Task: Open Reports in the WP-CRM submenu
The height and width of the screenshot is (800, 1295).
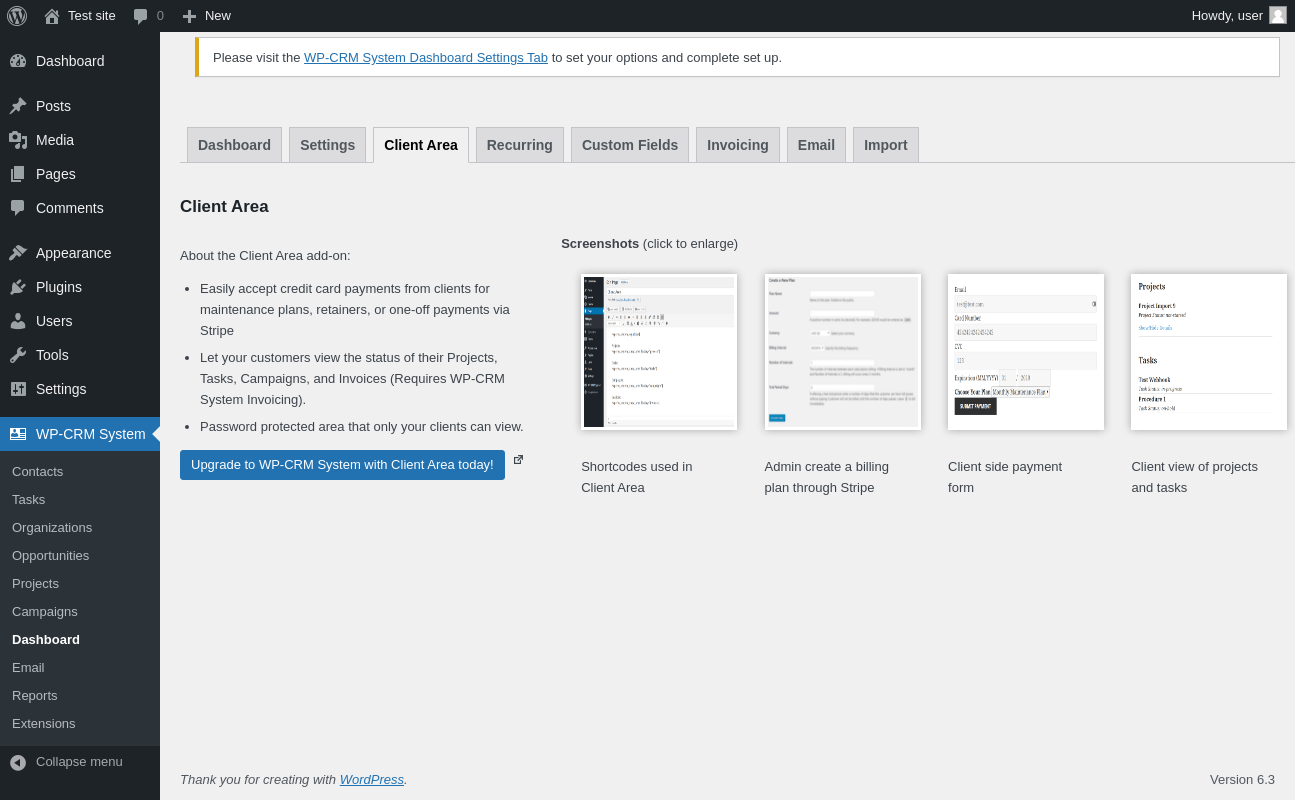Action: 35,696
